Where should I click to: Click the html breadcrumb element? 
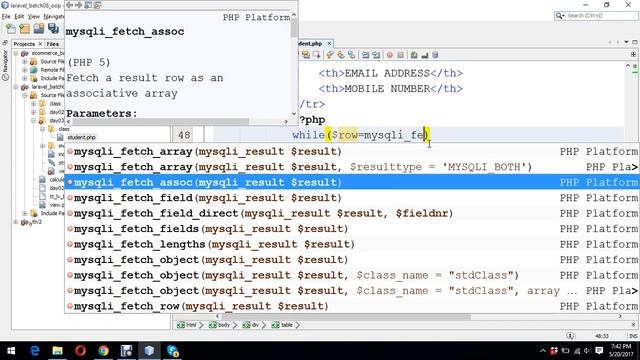point(187,325)
